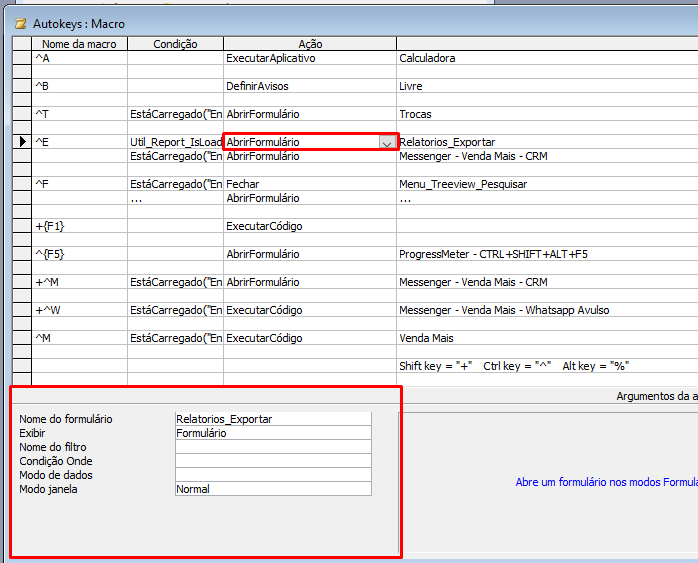Click the 'Modo janela' field showing Normal
Viewport: 698px width, 563px height.
272,489
